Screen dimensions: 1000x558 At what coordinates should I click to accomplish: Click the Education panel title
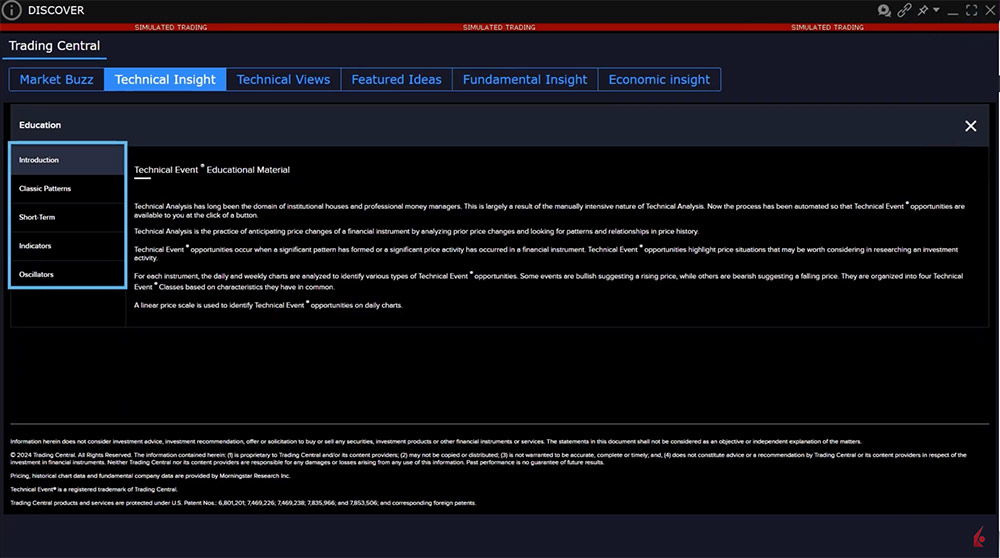[40, 125]
